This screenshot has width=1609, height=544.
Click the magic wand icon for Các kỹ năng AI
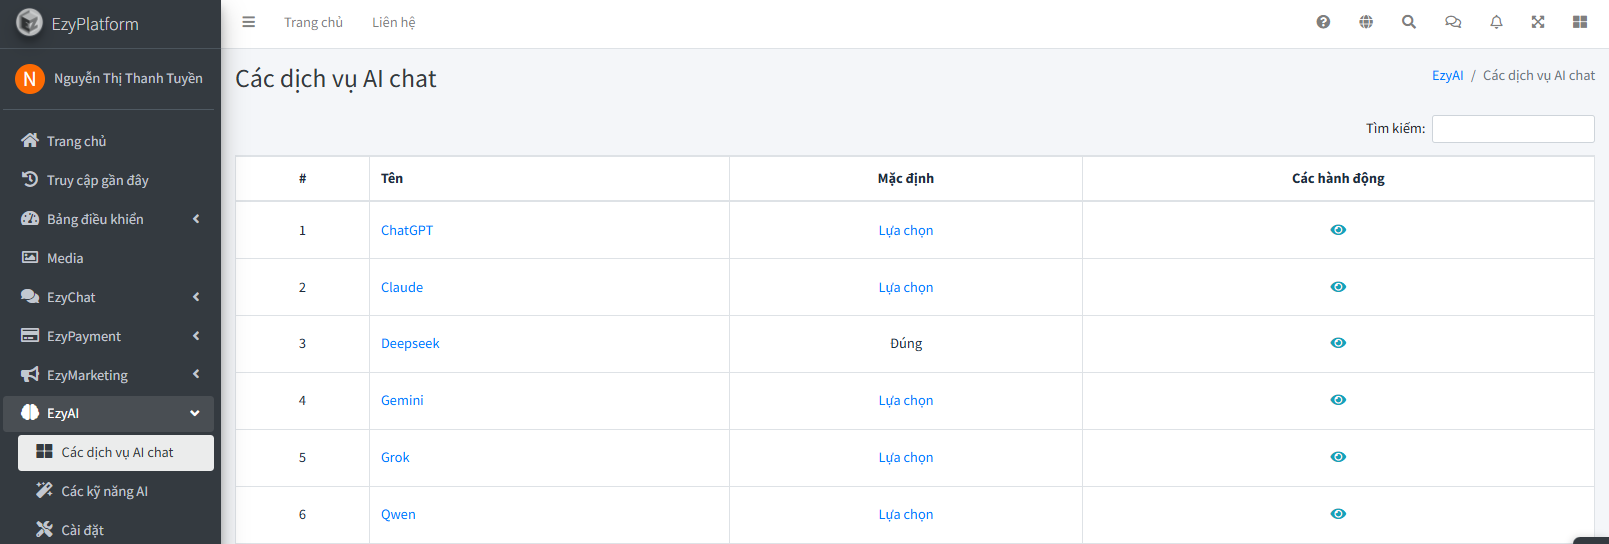click(x=44, y=491)
